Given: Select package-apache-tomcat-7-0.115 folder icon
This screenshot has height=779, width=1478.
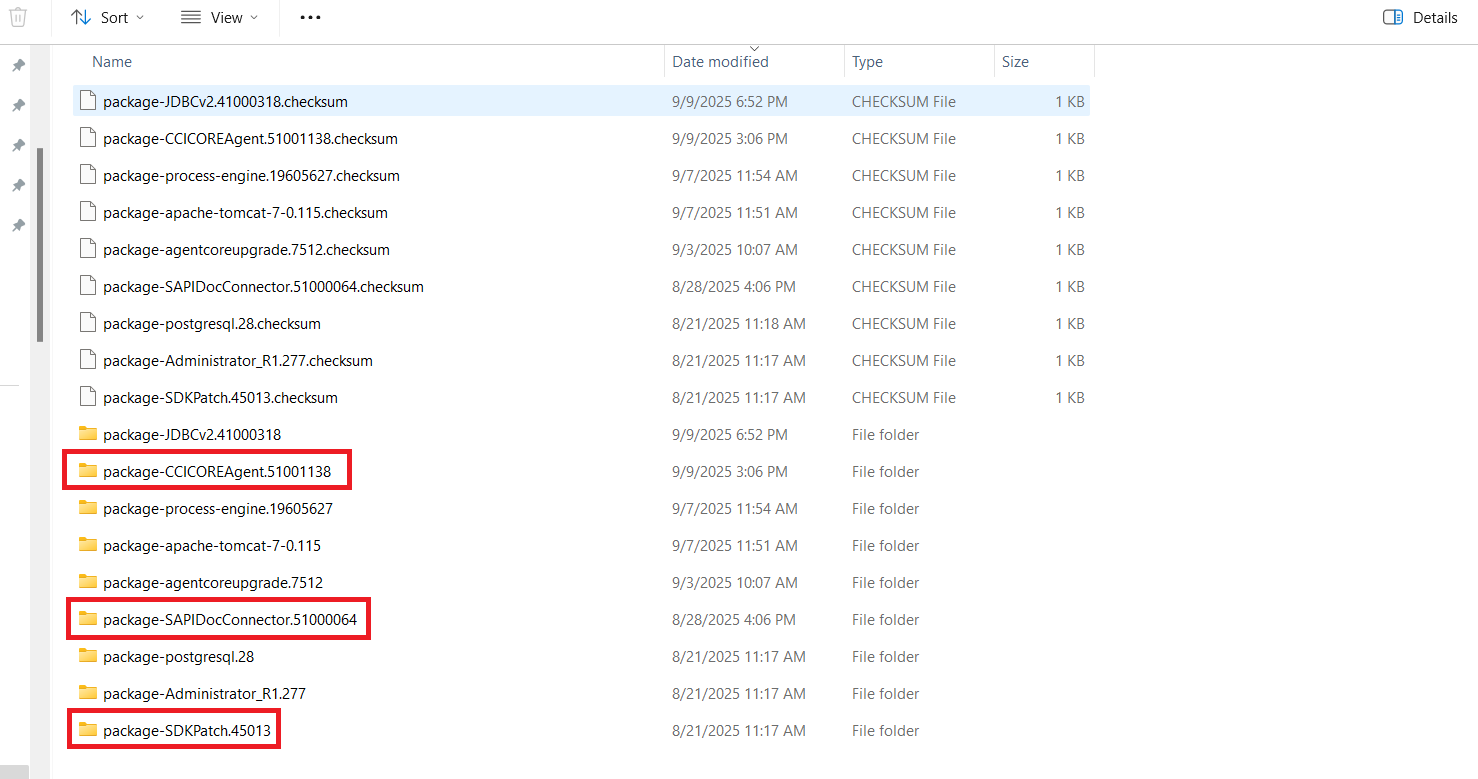Looking at the screenshot, I should click(88, 545).
